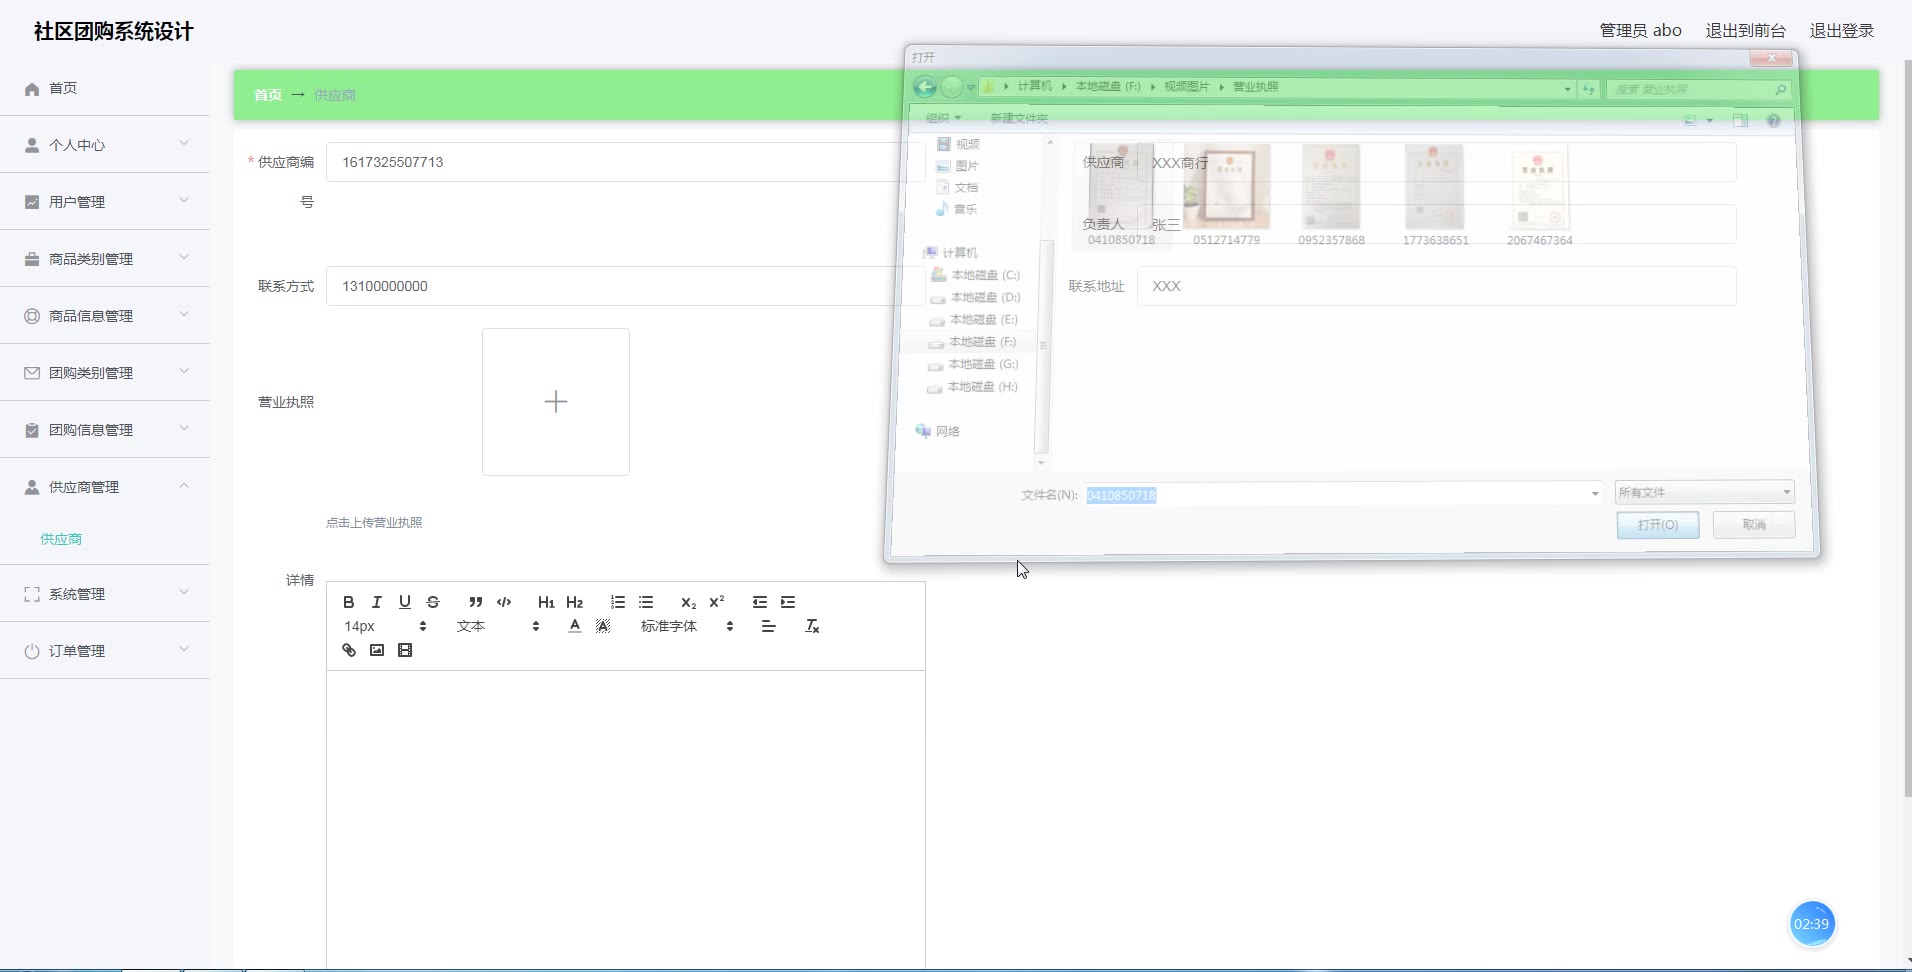This screenshot has width=1912, height=972.
Task: Open the background color picker
Action: (x=603, y=626)
